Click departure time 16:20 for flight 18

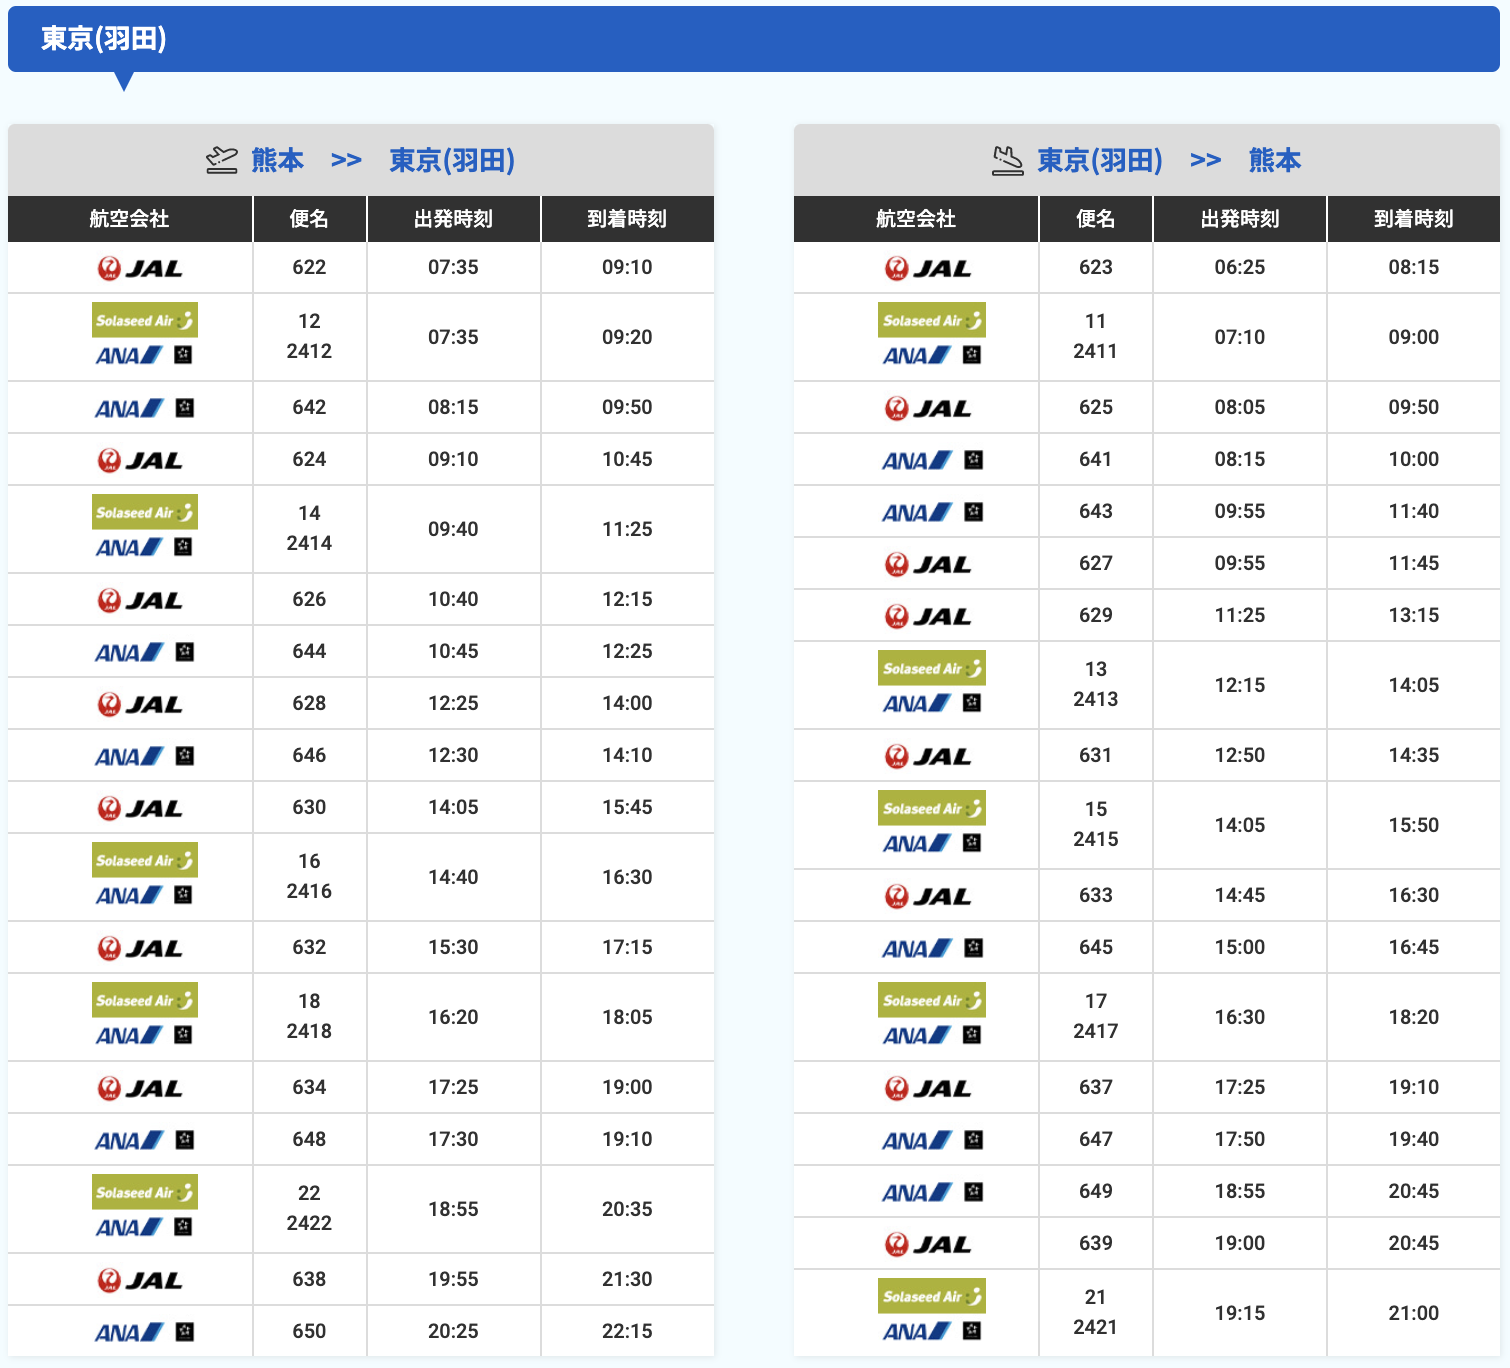[453, 1017]
